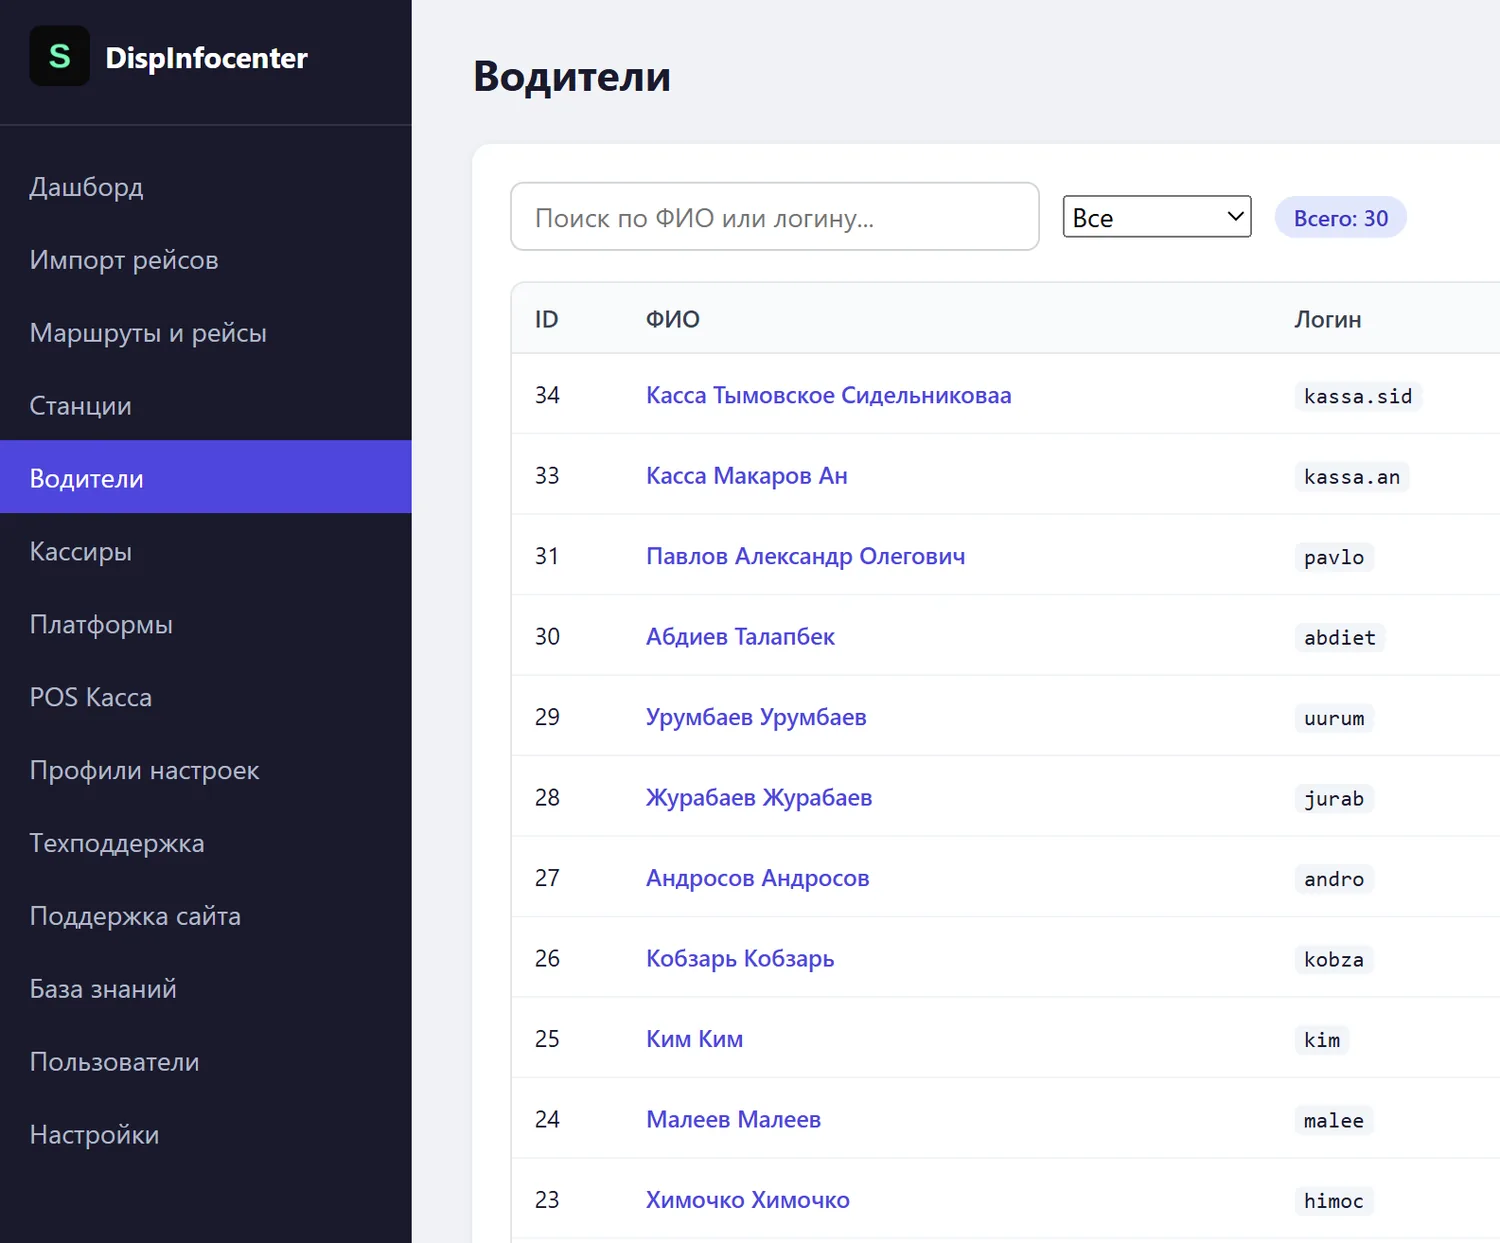Click ID cell 28
Viewport: 1500px width, 1243px height.
coord(547,798)
